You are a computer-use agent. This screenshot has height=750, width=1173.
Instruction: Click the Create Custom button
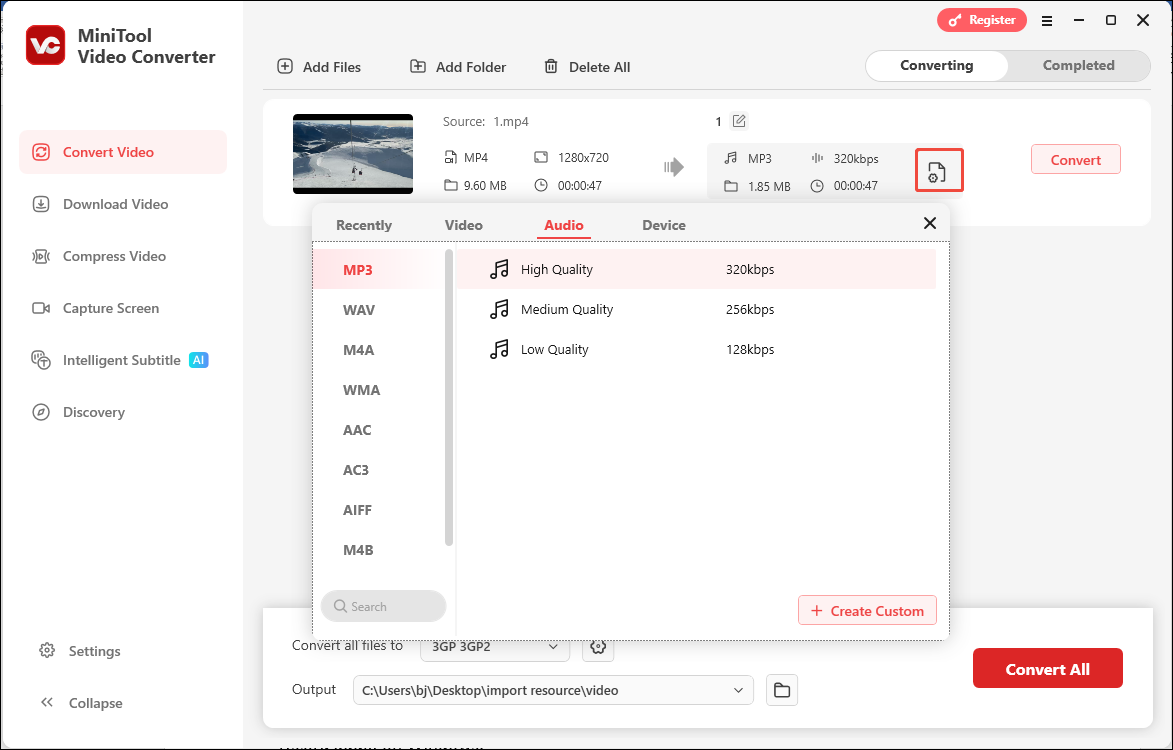tap(867, 610)
